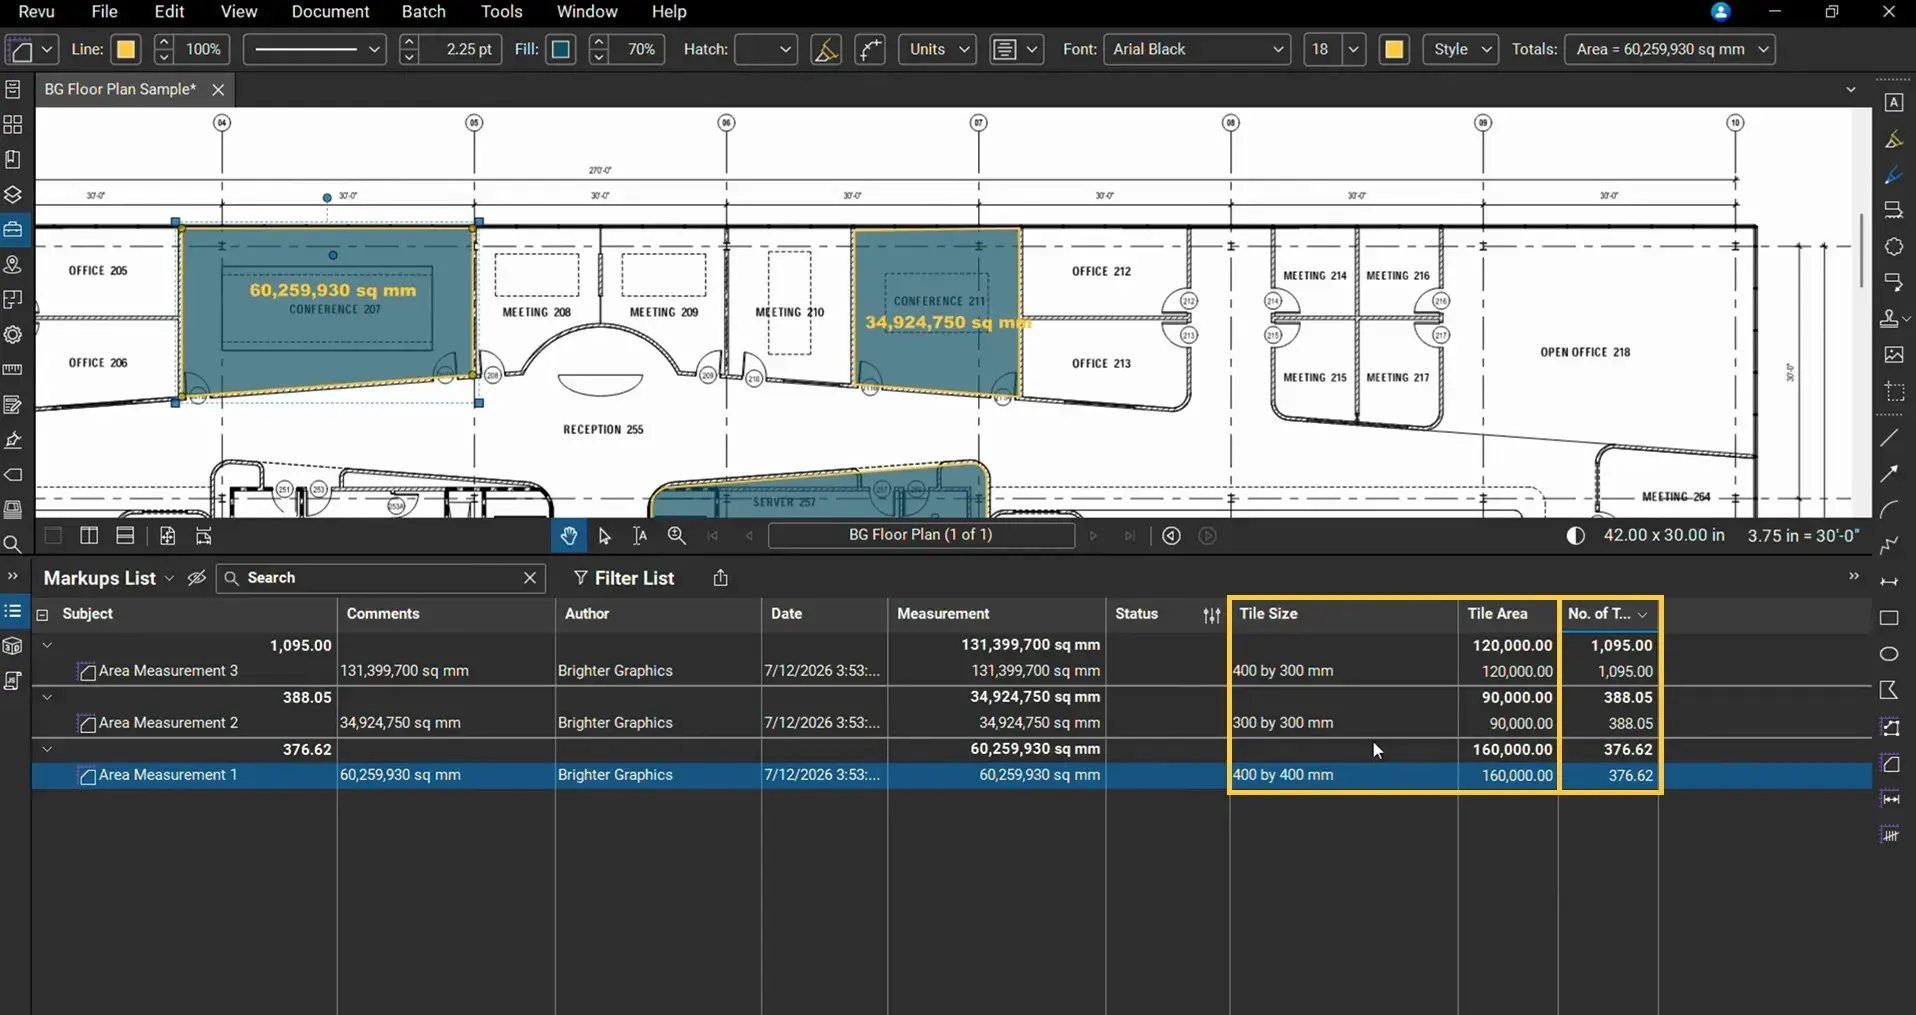Click the Line color swatch
The width and height of the screenshot is (1916, 1015).
coord(126,49)
